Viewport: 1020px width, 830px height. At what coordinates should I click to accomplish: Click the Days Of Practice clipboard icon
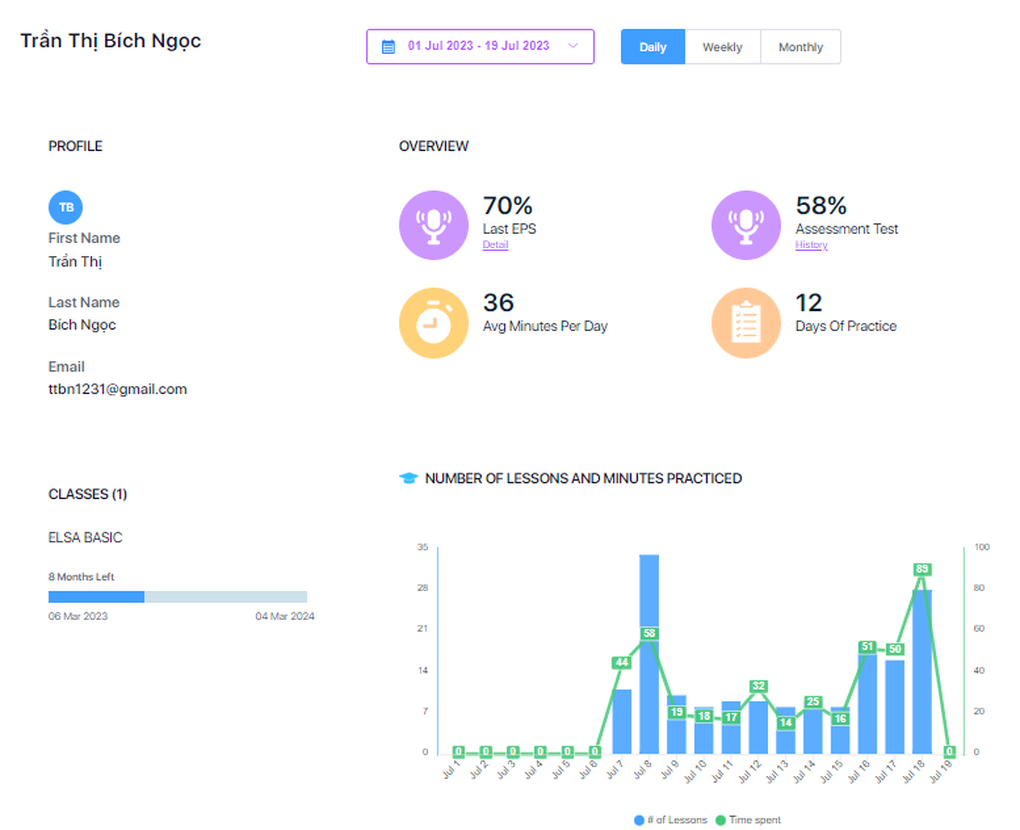coord(745,324)
